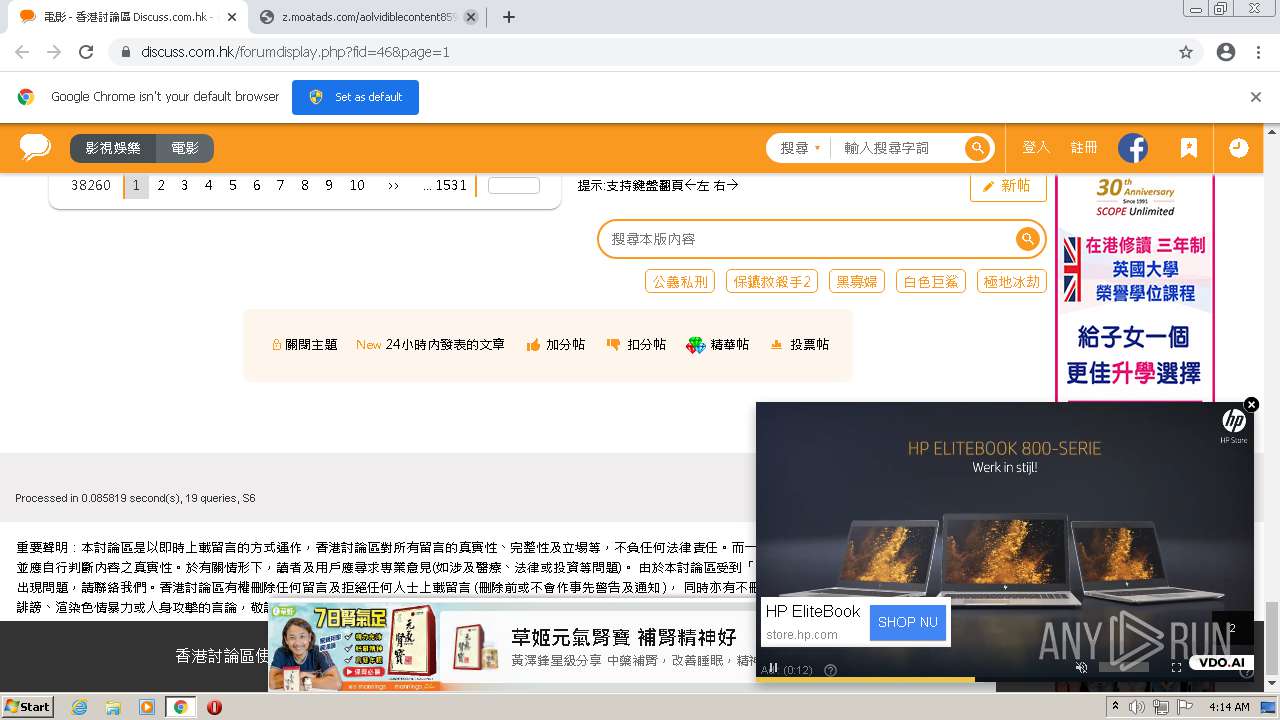Filter by 投票帖

click(x=799, y=344)
